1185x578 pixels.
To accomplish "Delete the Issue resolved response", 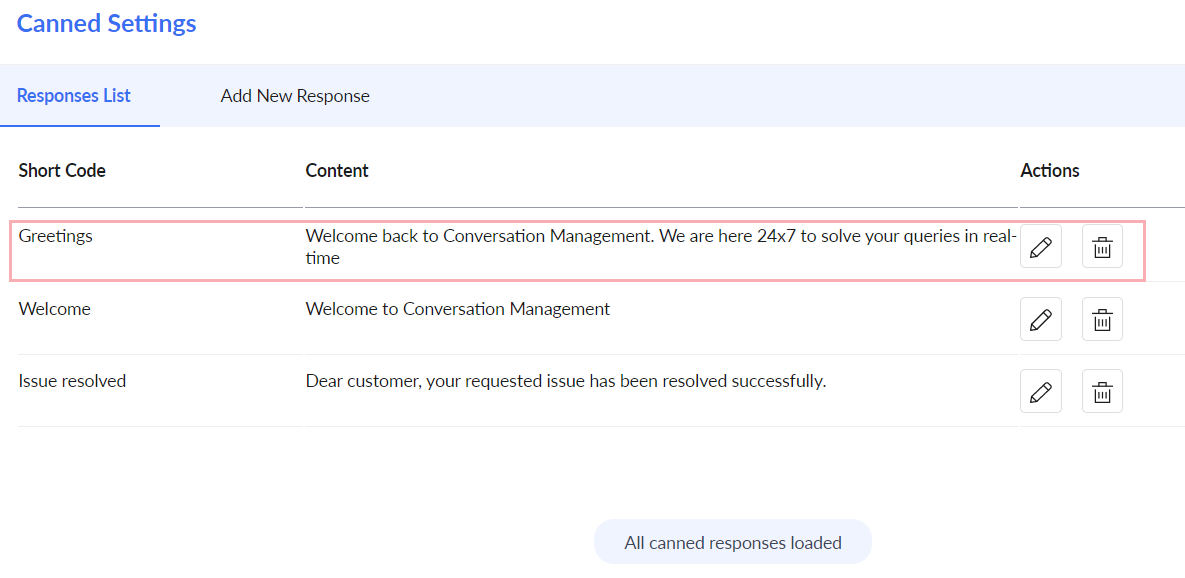I will tap(1103, 391).
